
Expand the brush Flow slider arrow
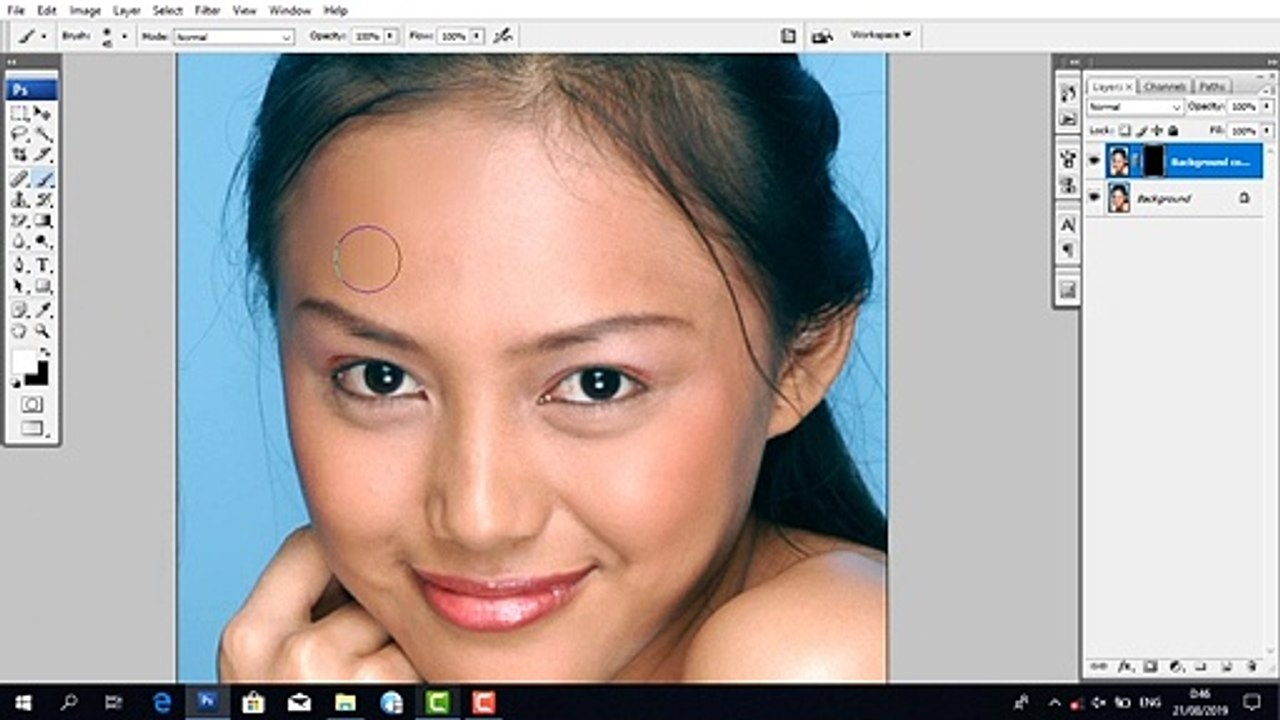(x=477, y=36)
